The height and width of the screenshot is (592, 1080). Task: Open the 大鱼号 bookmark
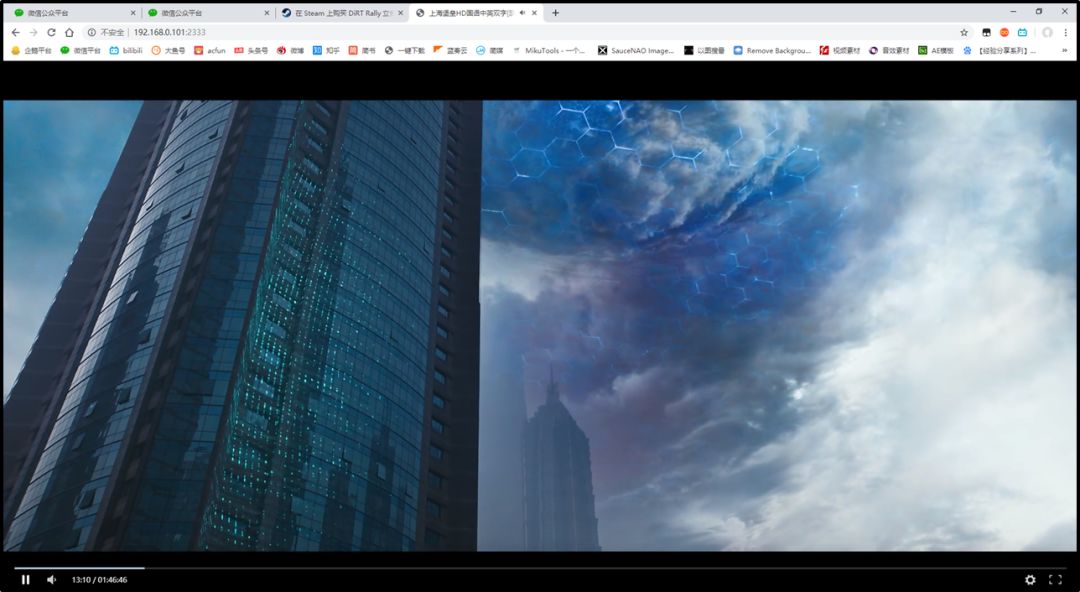[168, 50]
